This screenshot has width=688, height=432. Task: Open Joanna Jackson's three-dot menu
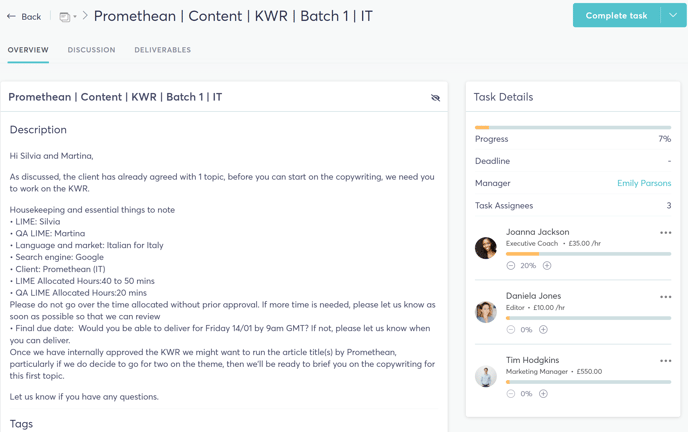tap(665, 232)
